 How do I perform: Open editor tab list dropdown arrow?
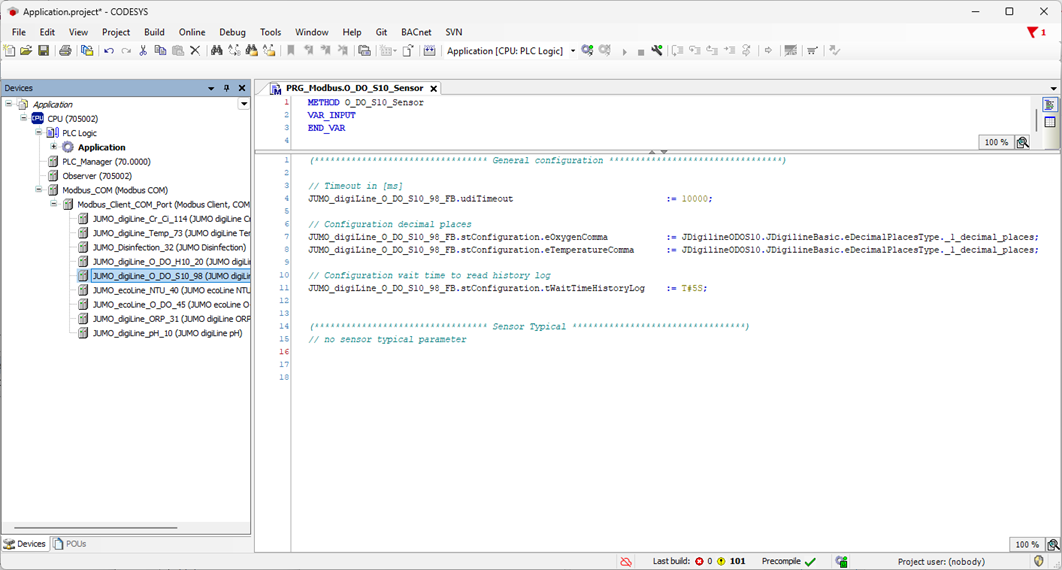click(x=1053, y=89)
